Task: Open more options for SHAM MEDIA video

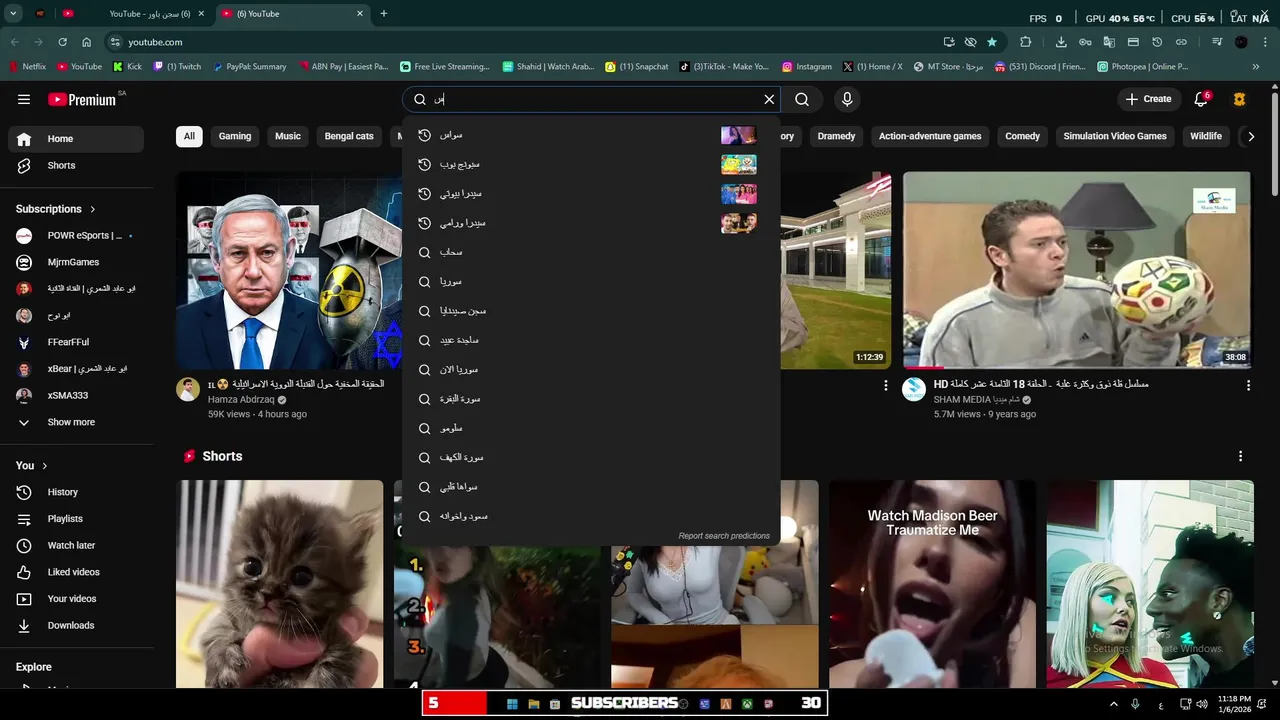Action: click(1248, 385)
